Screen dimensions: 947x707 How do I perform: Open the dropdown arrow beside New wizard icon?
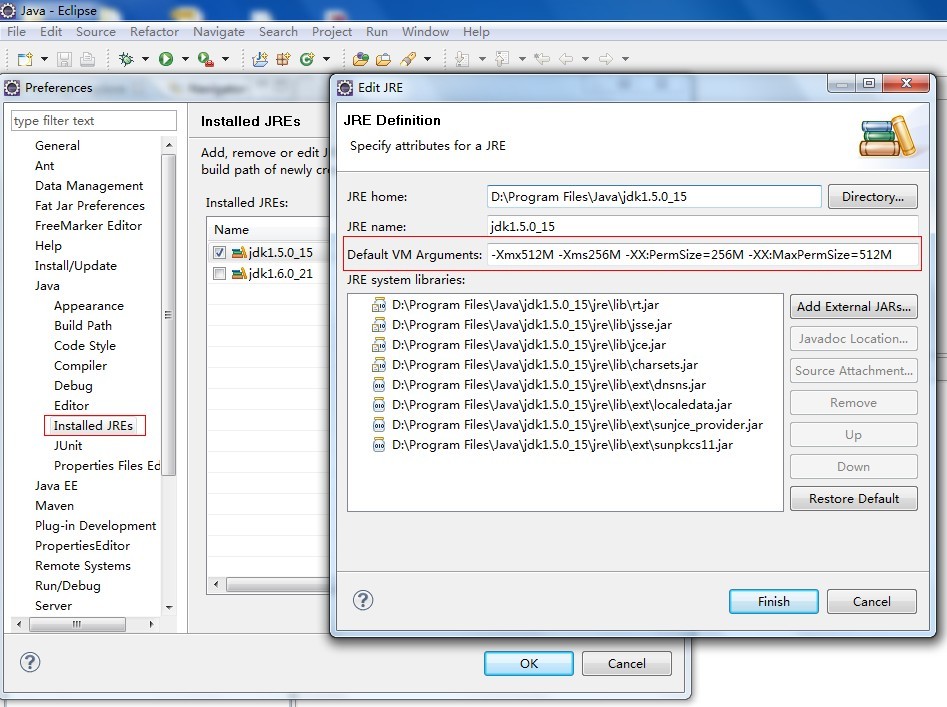(x=43, y=59)
